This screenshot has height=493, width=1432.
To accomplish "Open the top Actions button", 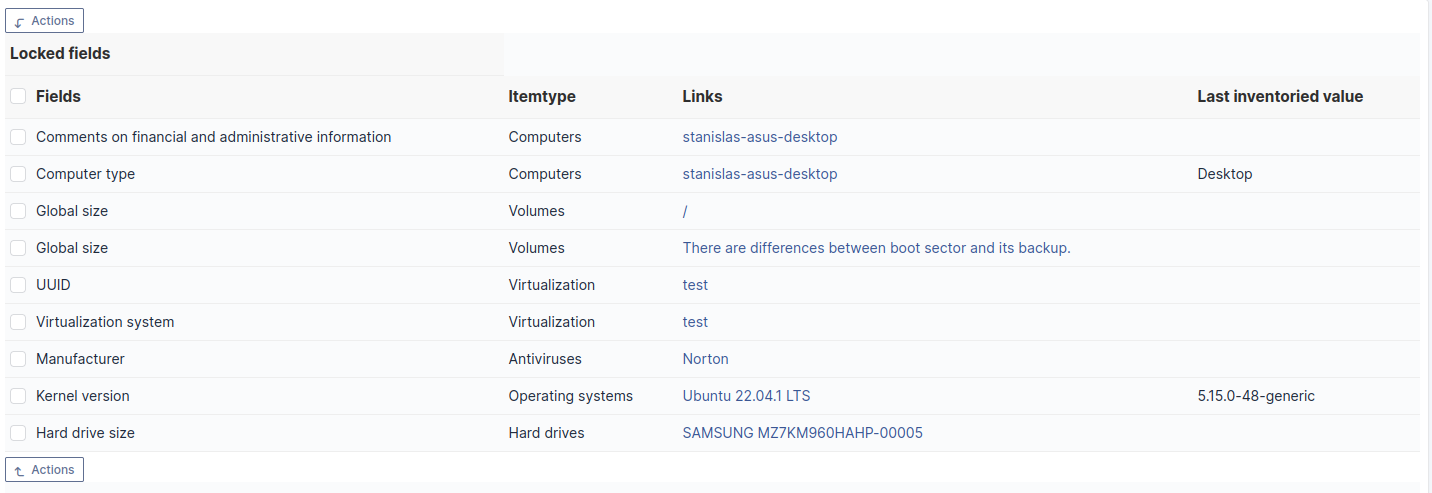I will click(44, 20).
